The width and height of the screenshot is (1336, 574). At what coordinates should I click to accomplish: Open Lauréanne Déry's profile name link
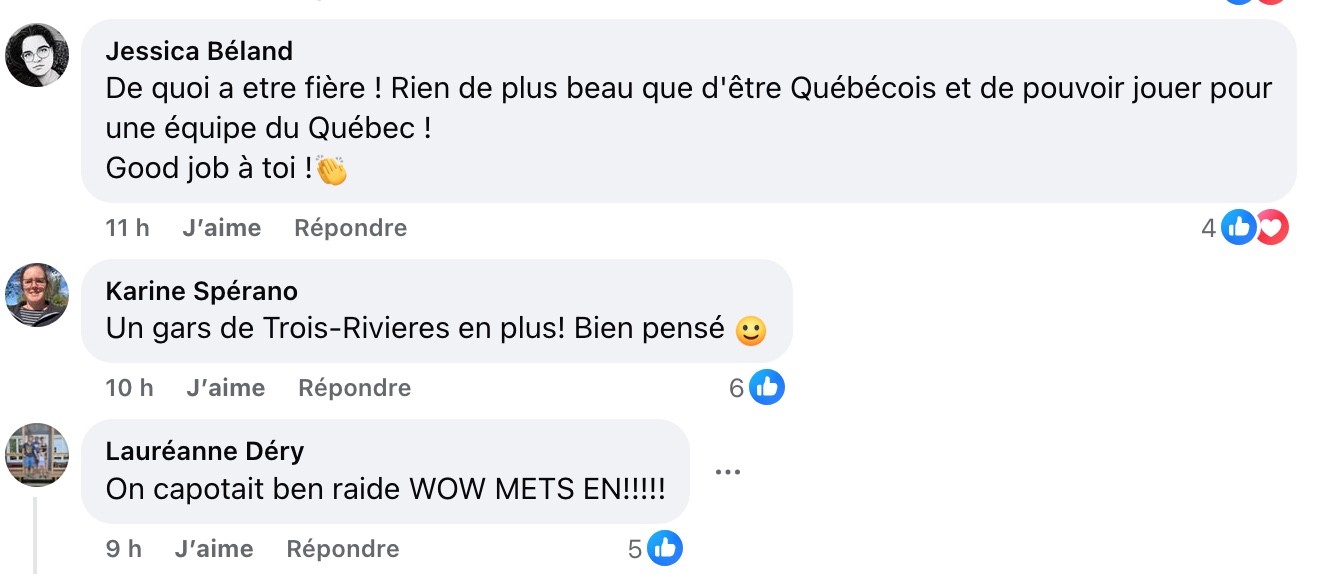pos(204,451)
